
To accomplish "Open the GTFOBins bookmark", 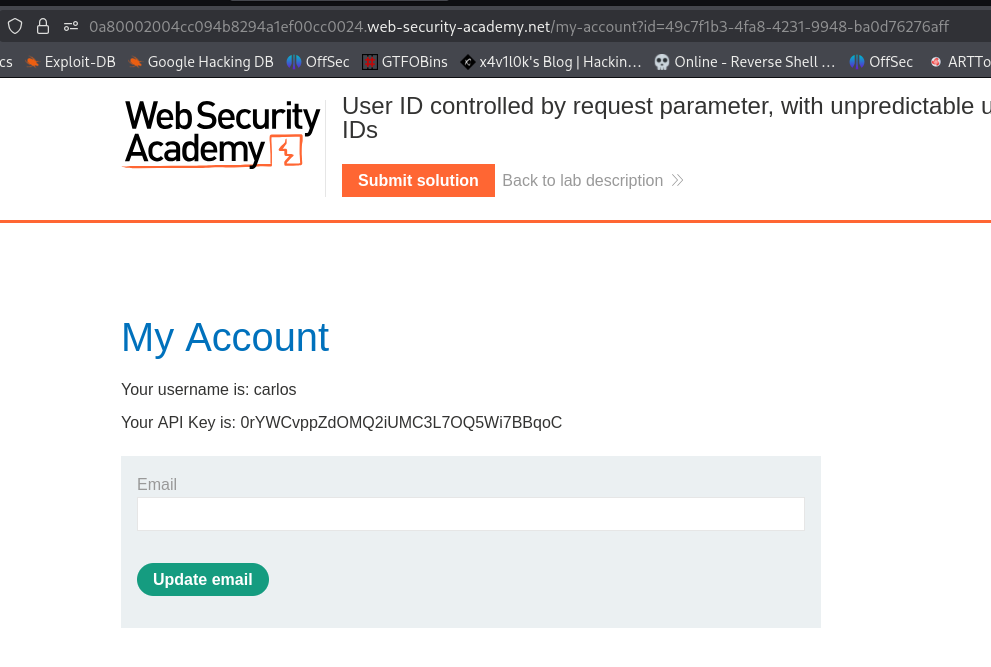I will [405, 62].
